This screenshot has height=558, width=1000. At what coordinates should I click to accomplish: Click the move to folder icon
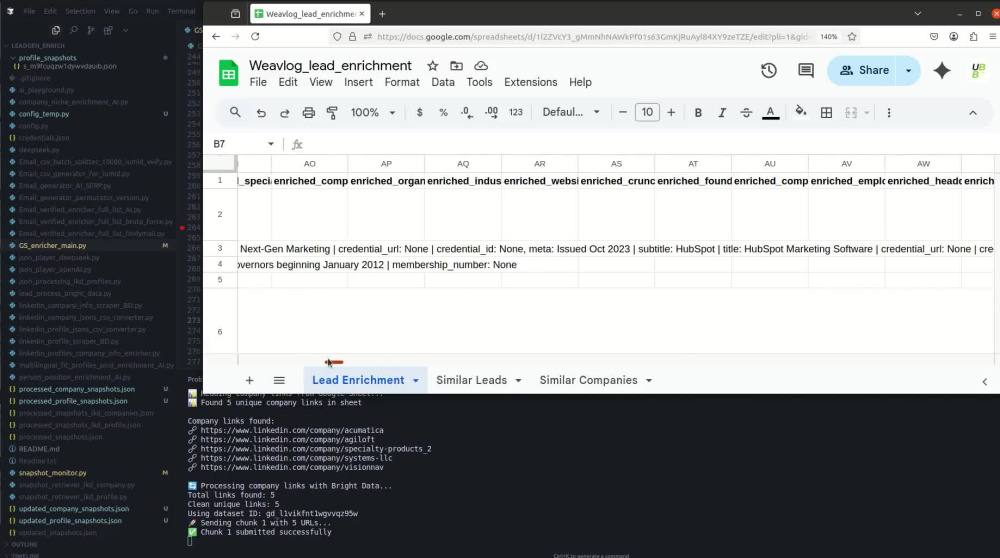(457, 66)
